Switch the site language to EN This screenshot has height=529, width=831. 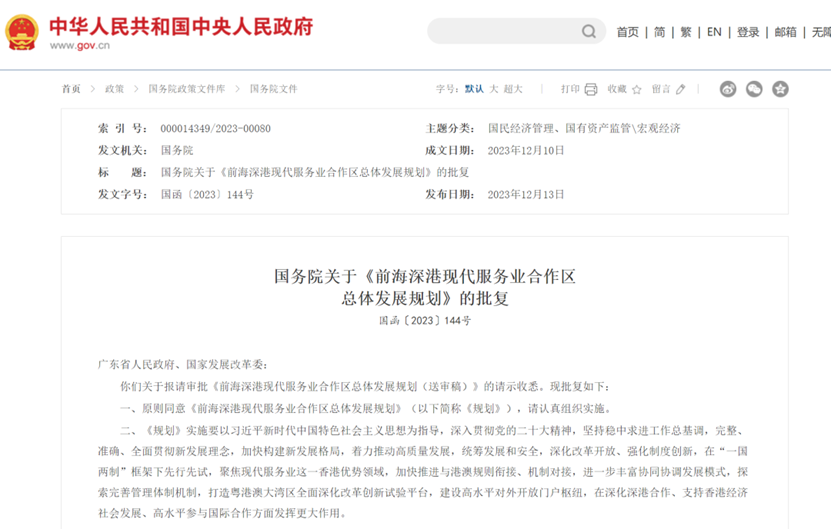(x=714, y=32)
